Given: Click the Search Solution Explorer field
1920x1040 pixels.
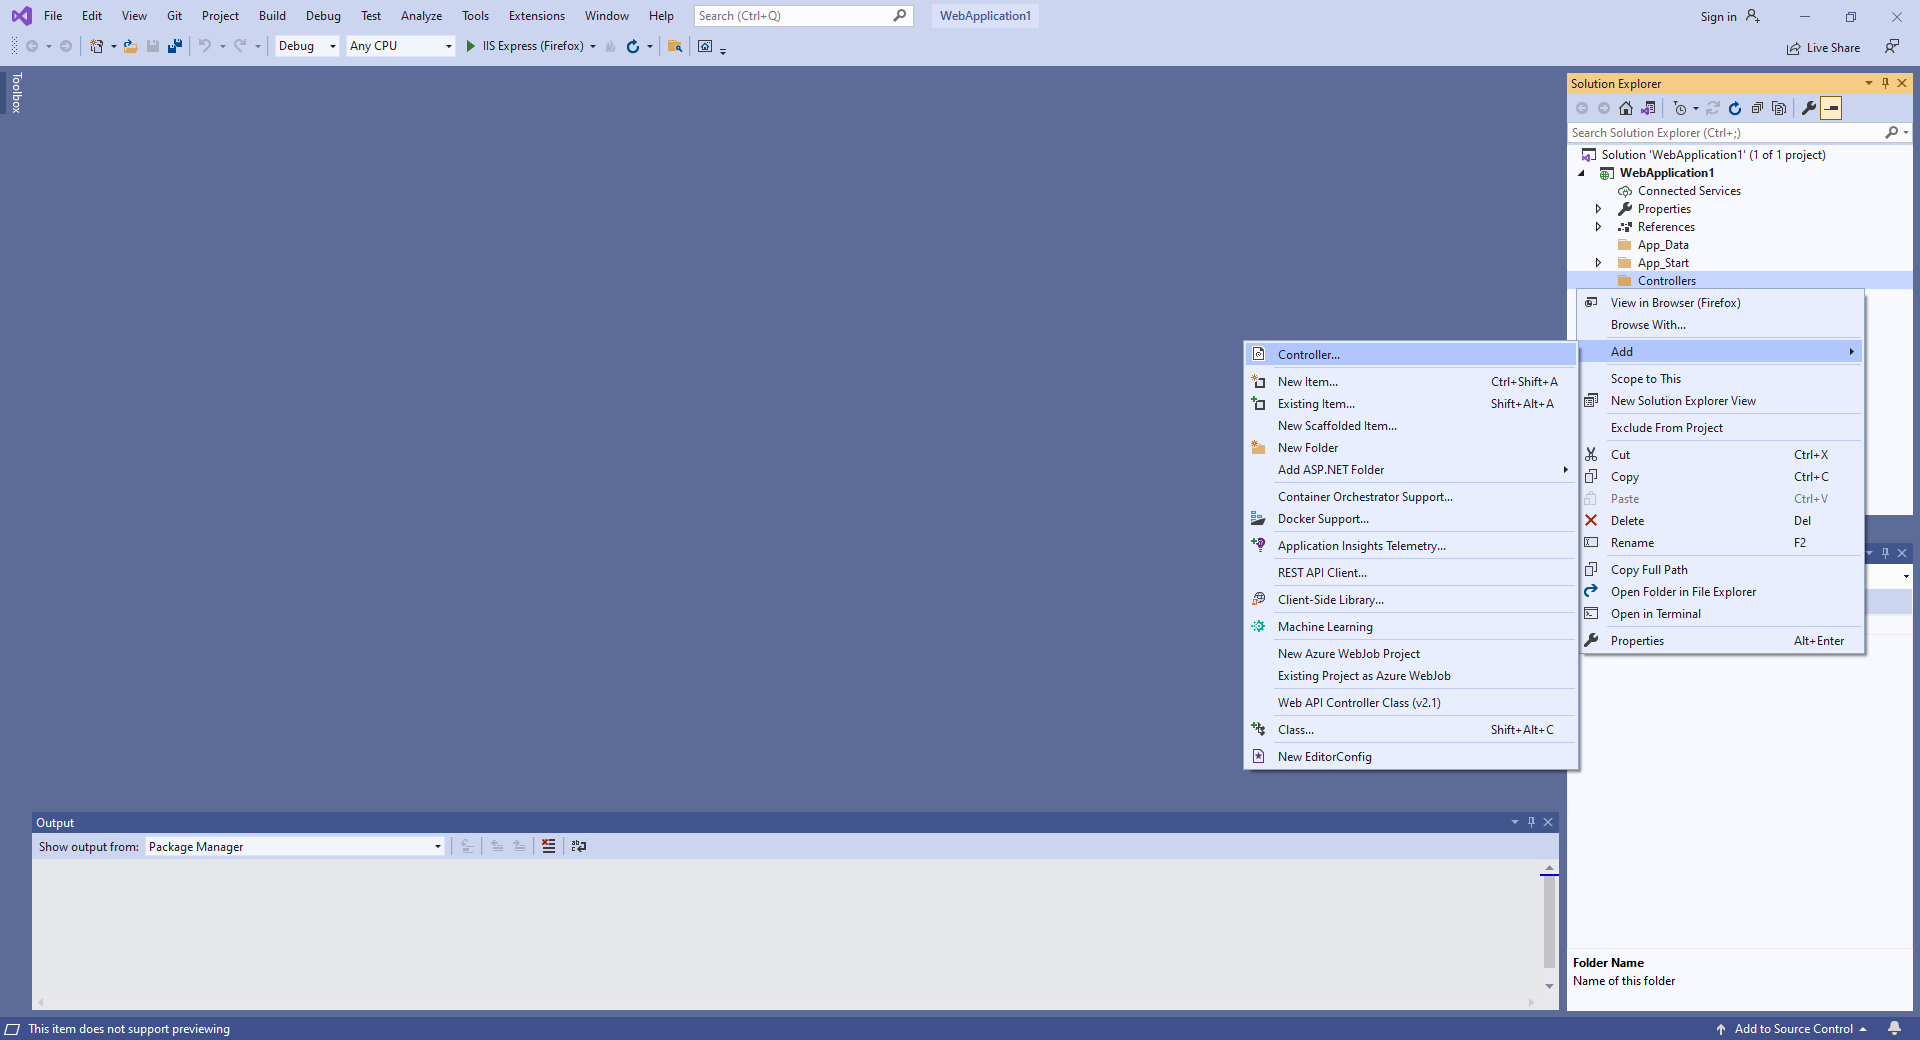Looking at the screenshot, I should point(1725,133).
